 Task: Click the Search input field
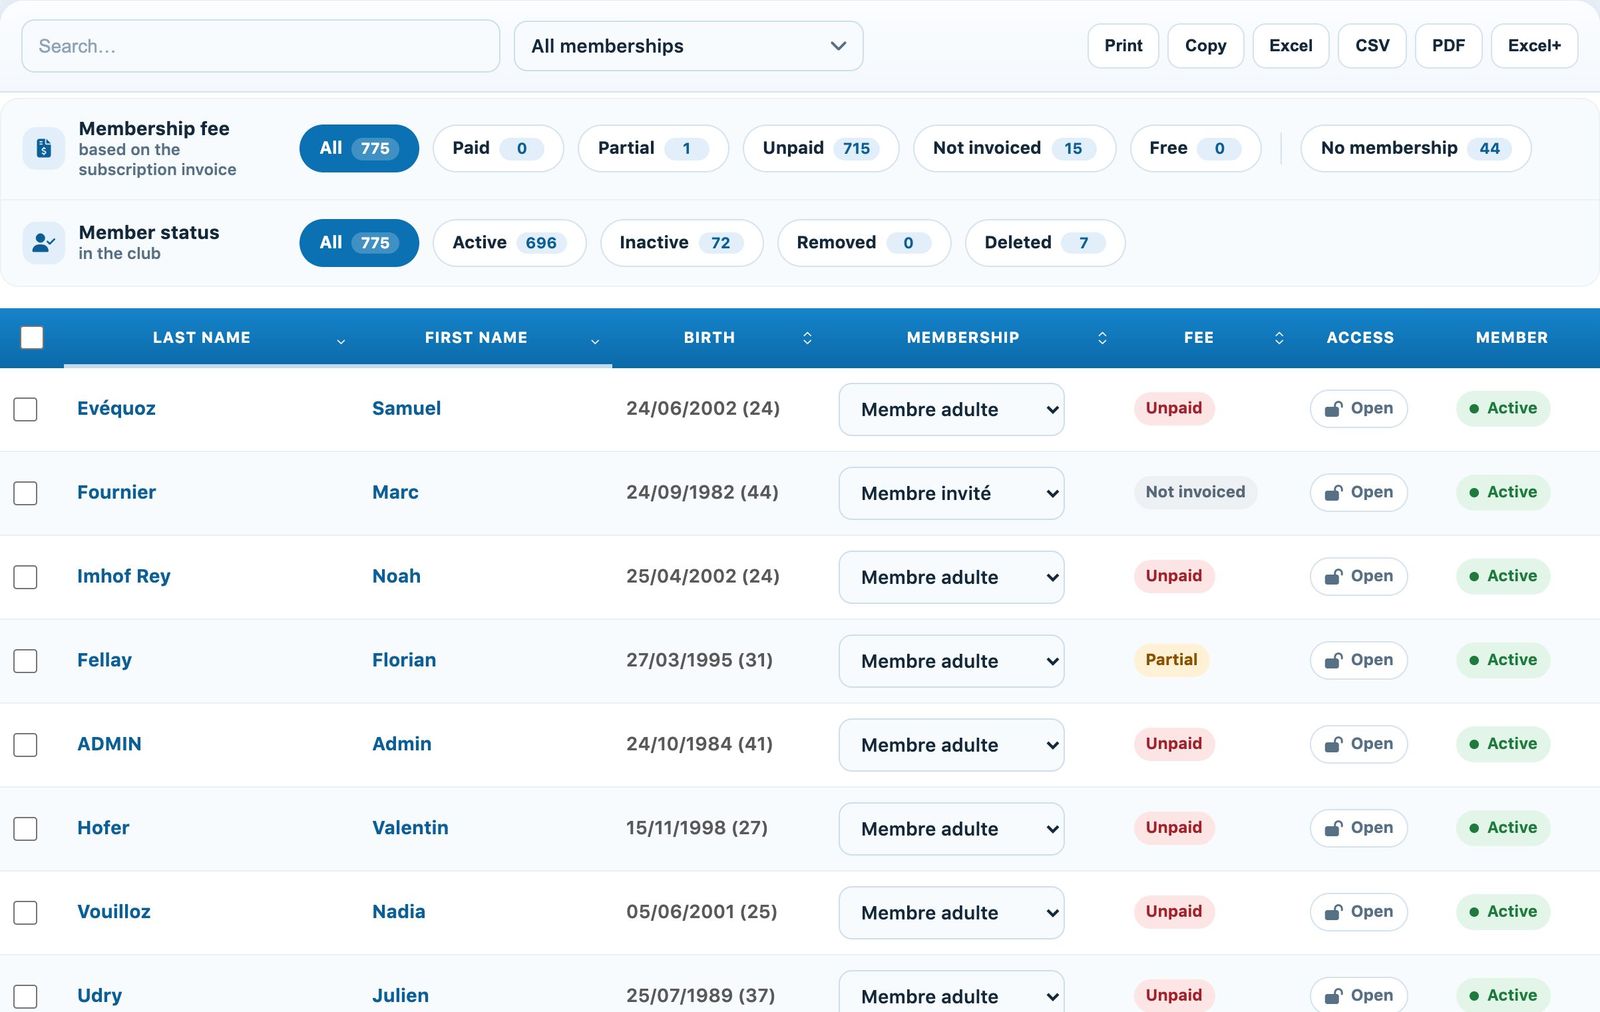[260, 46]
